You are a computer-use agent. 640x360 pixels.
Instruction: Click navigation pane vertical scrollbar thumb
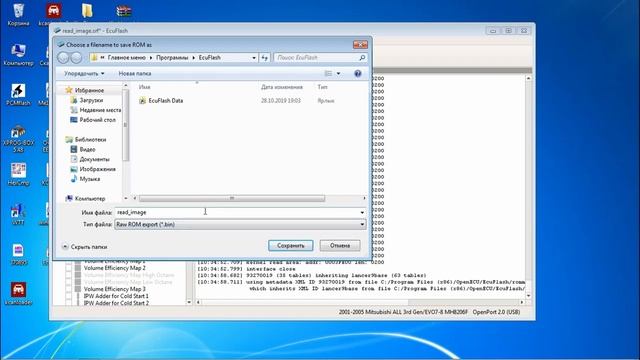(x=125, y=125)
